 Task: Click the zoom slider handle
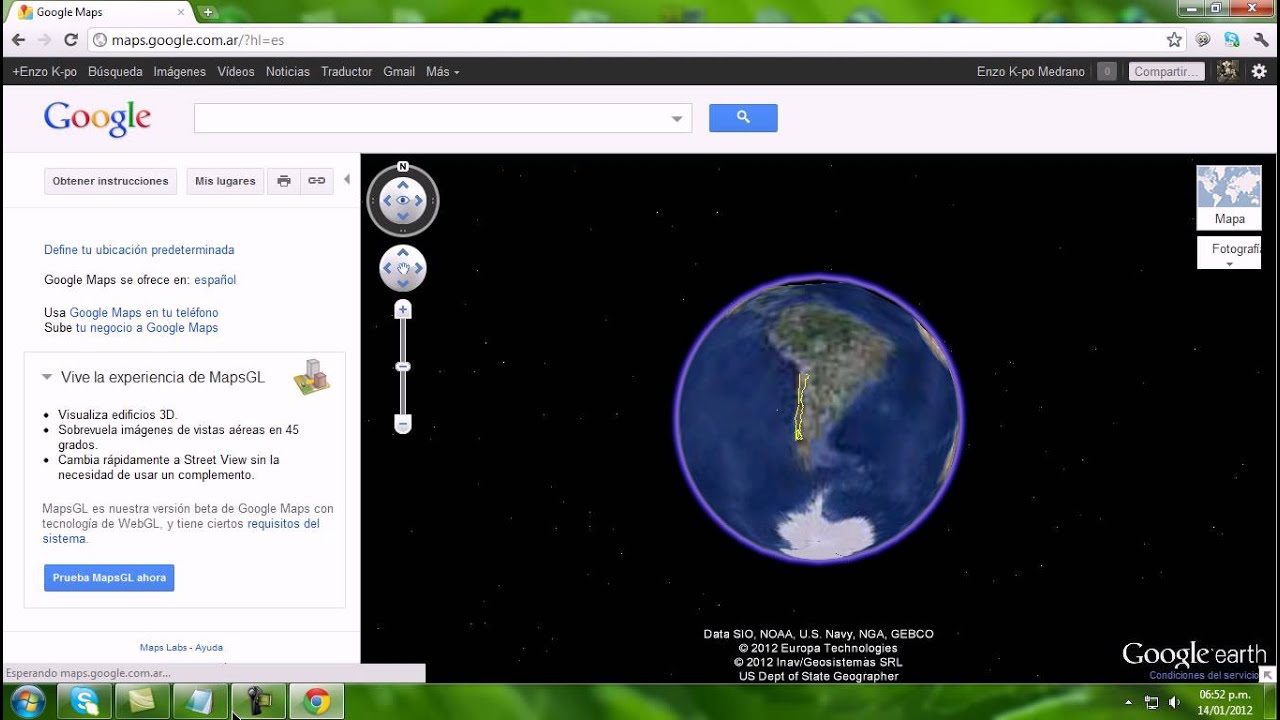coord(403,367)
